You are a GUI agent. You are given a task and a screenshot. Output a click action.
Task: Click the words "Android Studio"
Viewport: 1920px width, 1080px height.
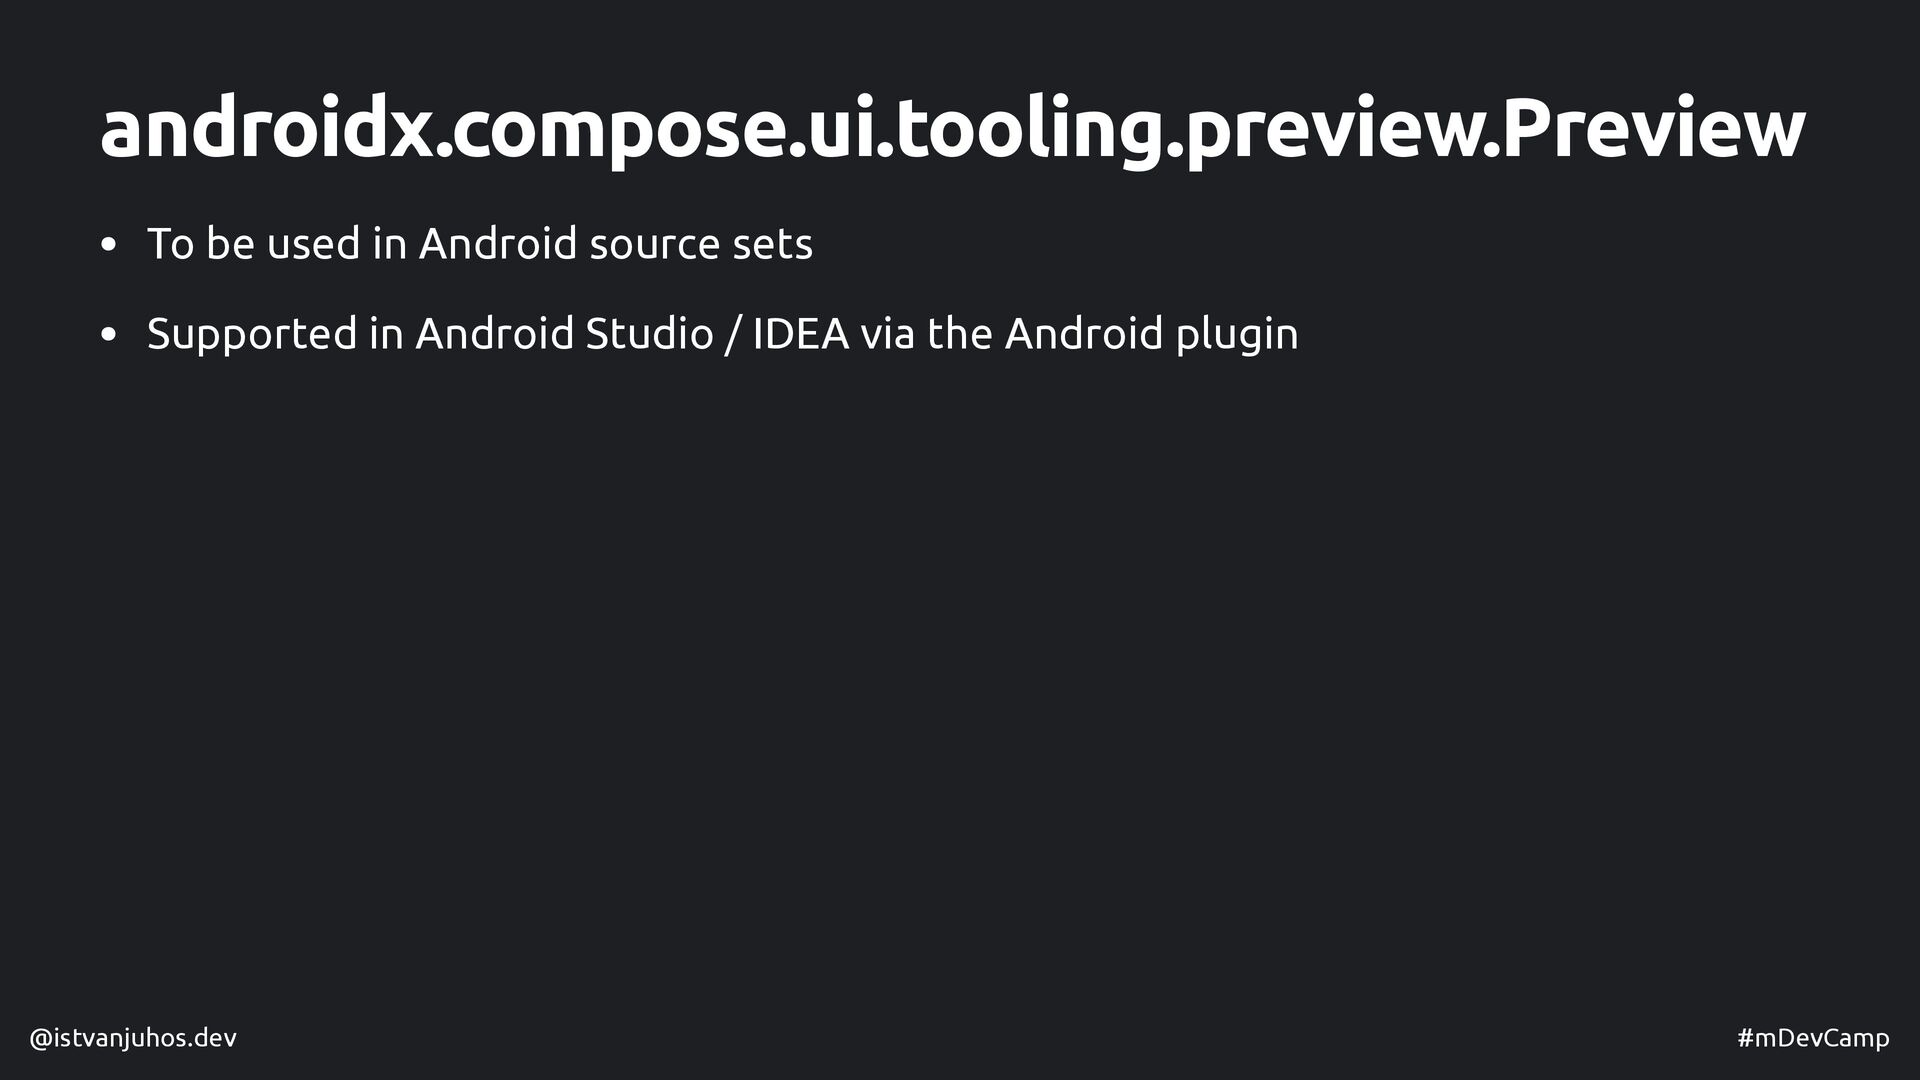564,334
